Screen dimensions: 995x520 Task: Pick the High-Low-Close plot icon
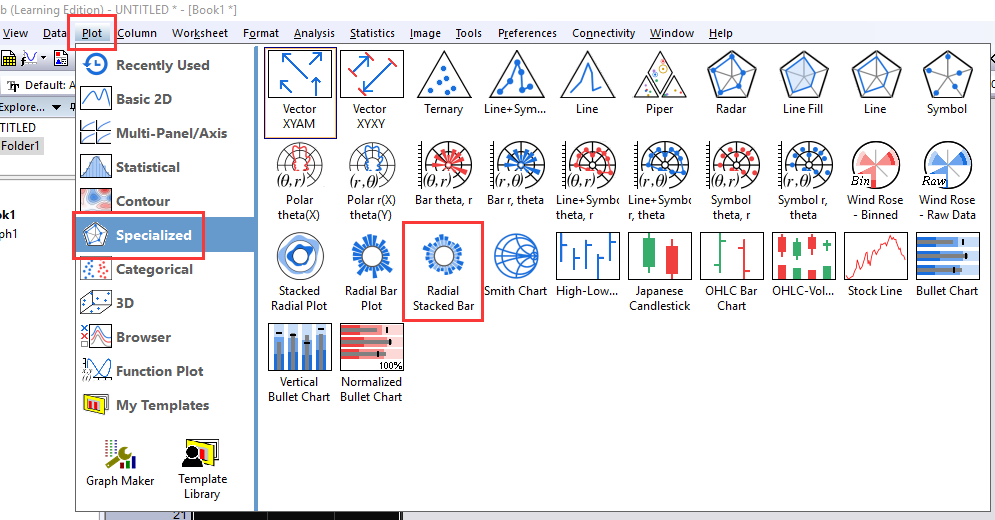point(587,266)
